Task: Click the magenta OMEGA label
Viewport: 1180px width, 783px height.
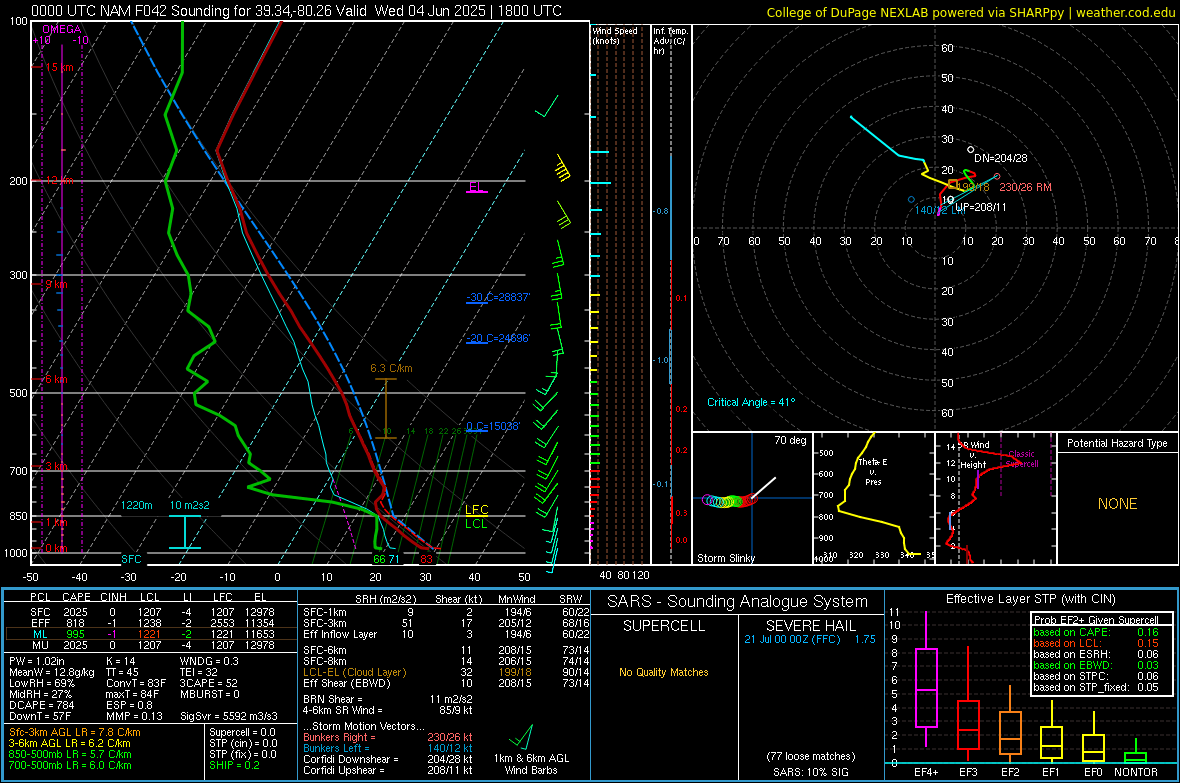Action: [x=61, y=29]
